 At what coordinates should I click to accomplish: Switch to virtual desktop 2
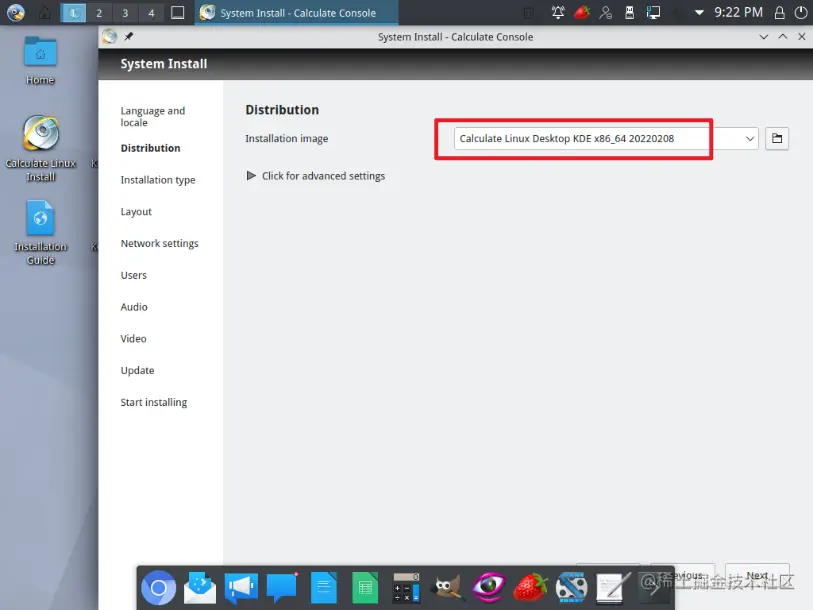(x=99, y=13)
